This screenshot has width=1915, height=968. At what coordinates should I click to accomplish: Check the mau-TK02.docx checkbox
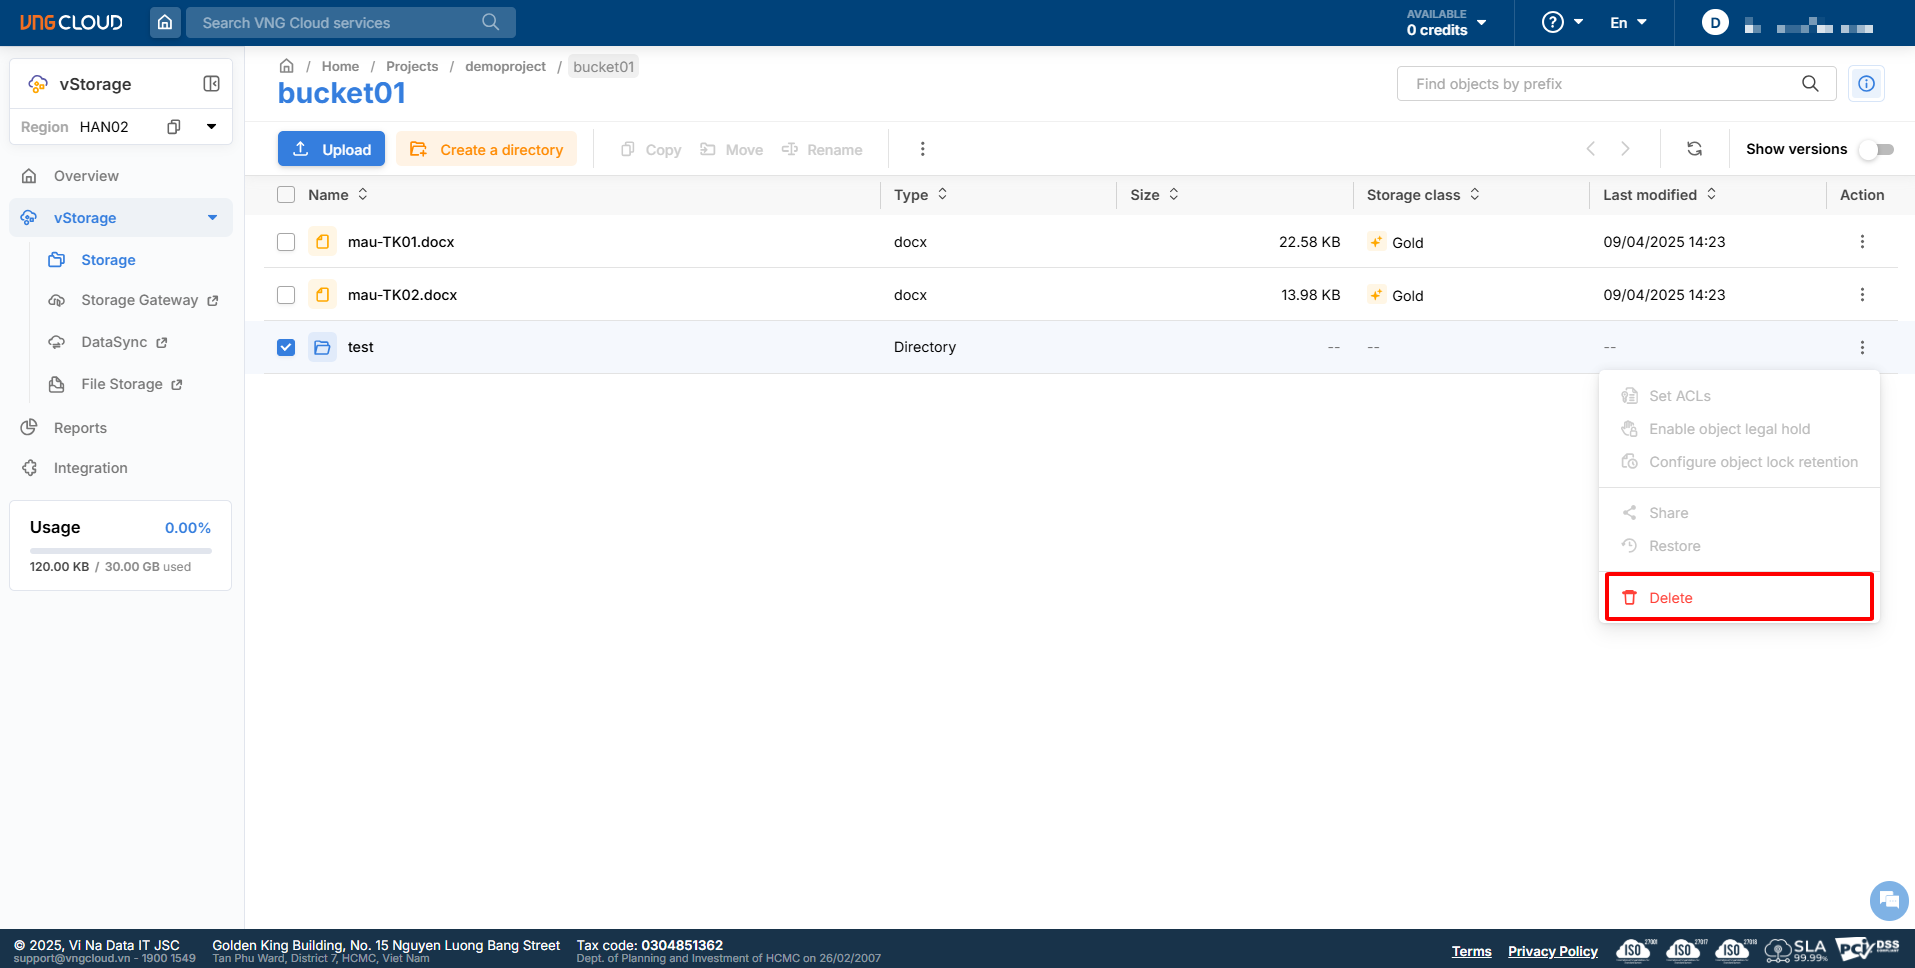[286, 295]
